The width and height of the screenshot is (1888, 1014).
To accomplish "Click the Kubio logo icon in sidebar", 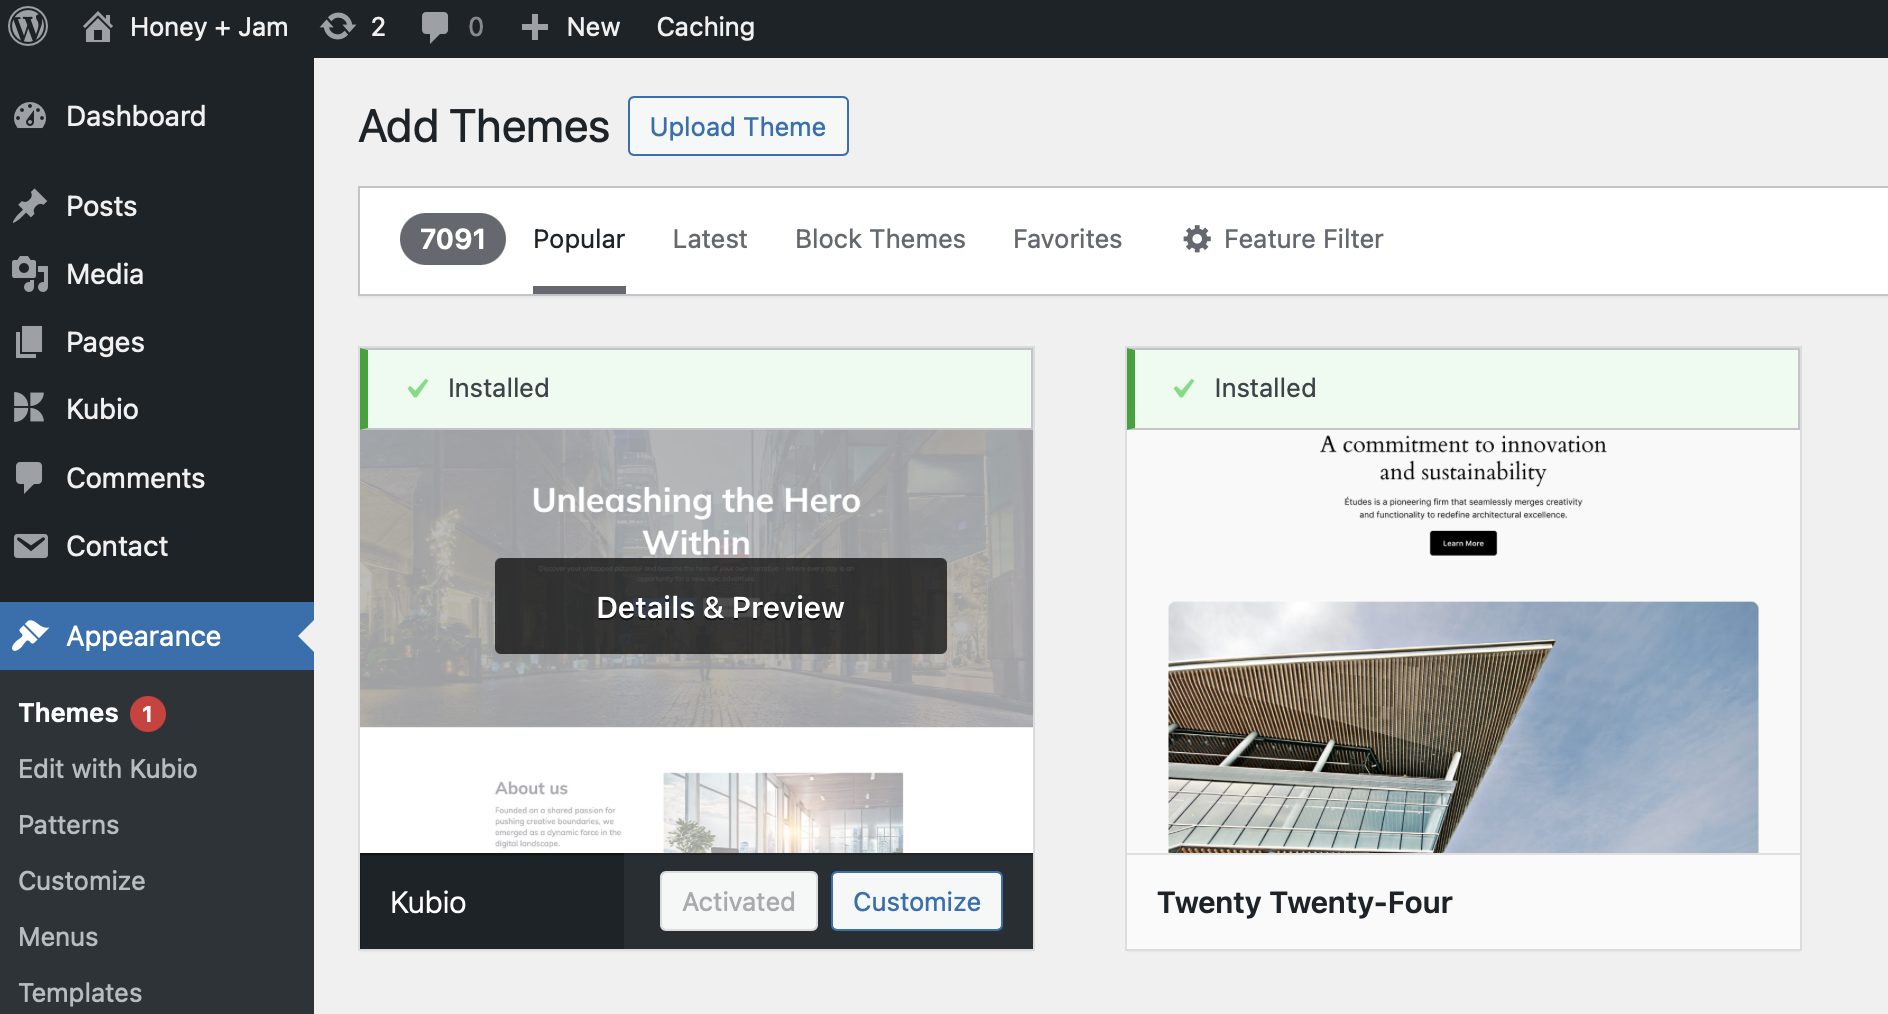I will tap(30, 409).
